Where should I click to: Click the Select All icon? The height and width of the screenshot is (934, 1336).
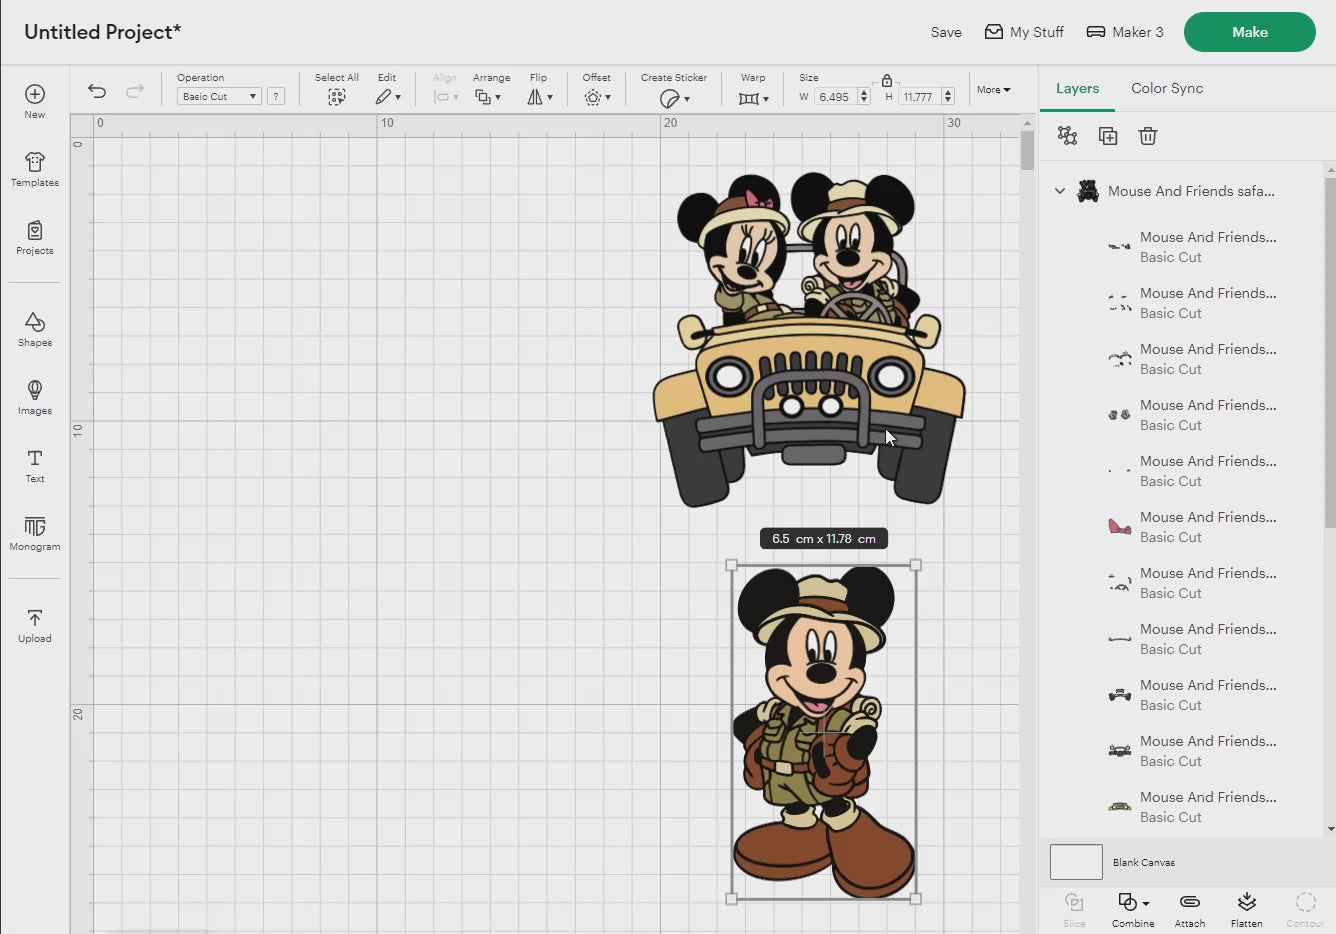tap(337, 97)
